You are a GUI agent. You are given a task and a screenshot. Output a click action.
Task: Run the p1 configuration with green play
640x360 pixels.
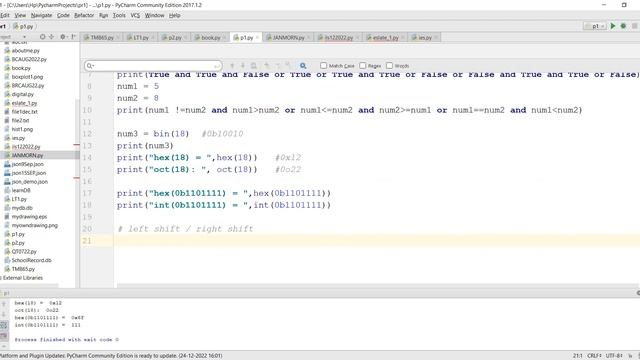(x=613, y=26)
